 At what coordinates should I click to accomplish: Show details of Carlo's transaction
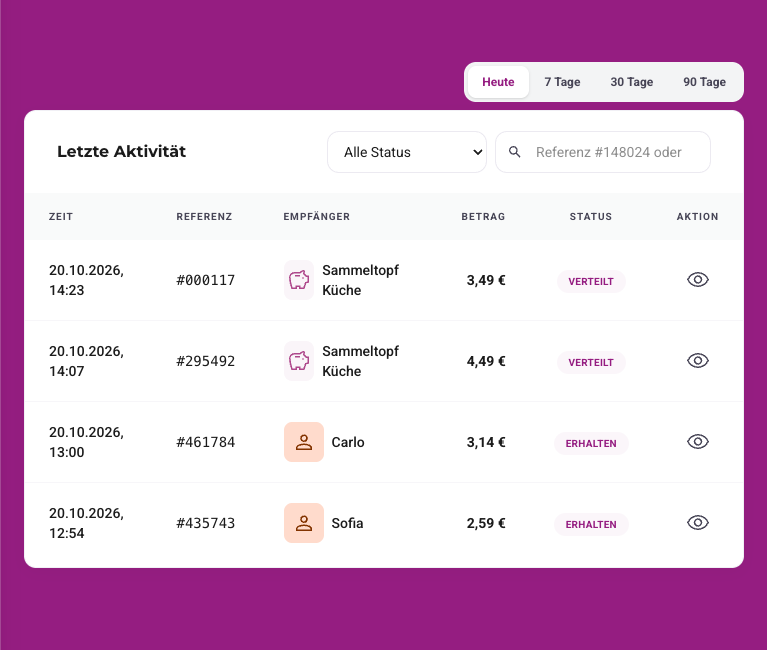(x=698, y=442)
